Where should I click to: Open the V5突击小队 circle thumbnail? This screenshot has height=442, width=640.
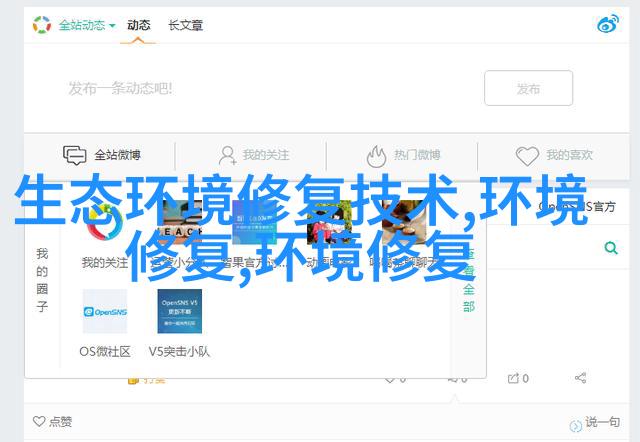coord(180,311)
